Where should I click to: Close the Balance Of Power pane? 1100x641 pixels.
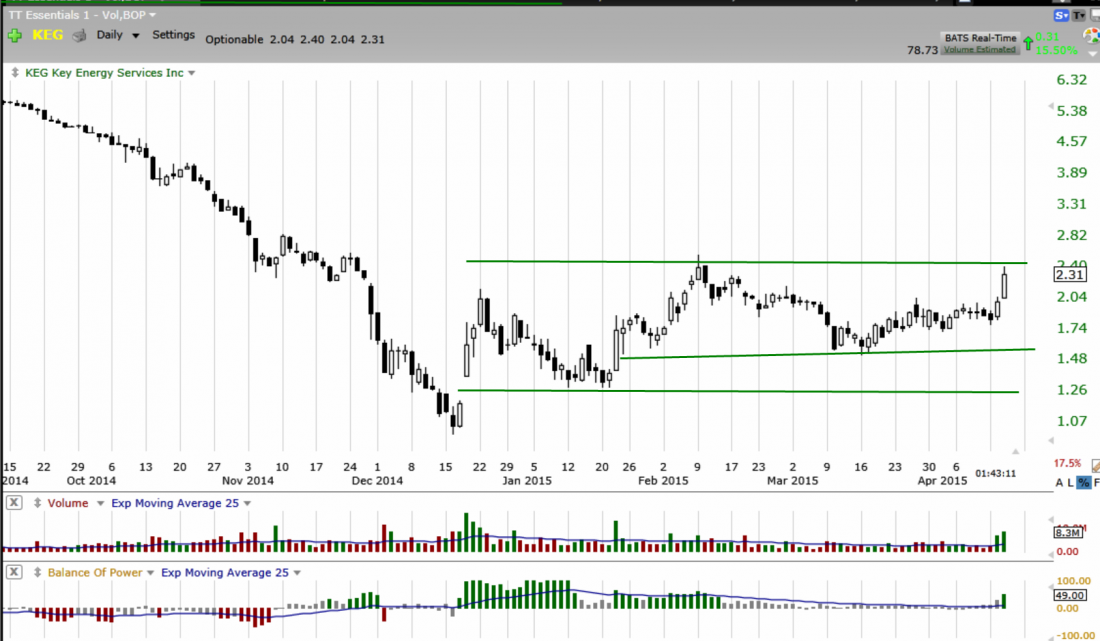pos(15,573)
